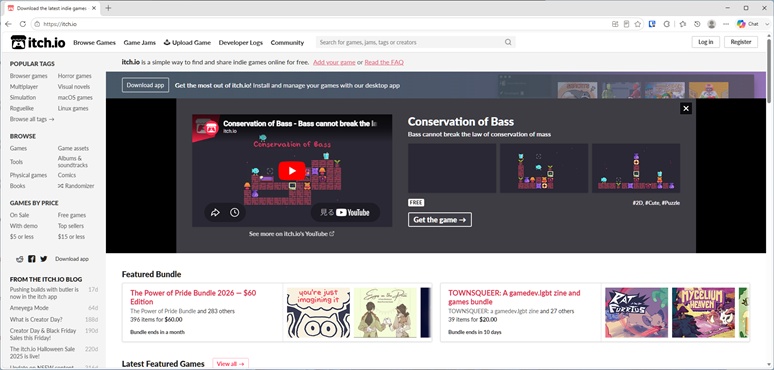Open the browser extensions circle icon
The image size is (774, 370).
tap(666, 24)
